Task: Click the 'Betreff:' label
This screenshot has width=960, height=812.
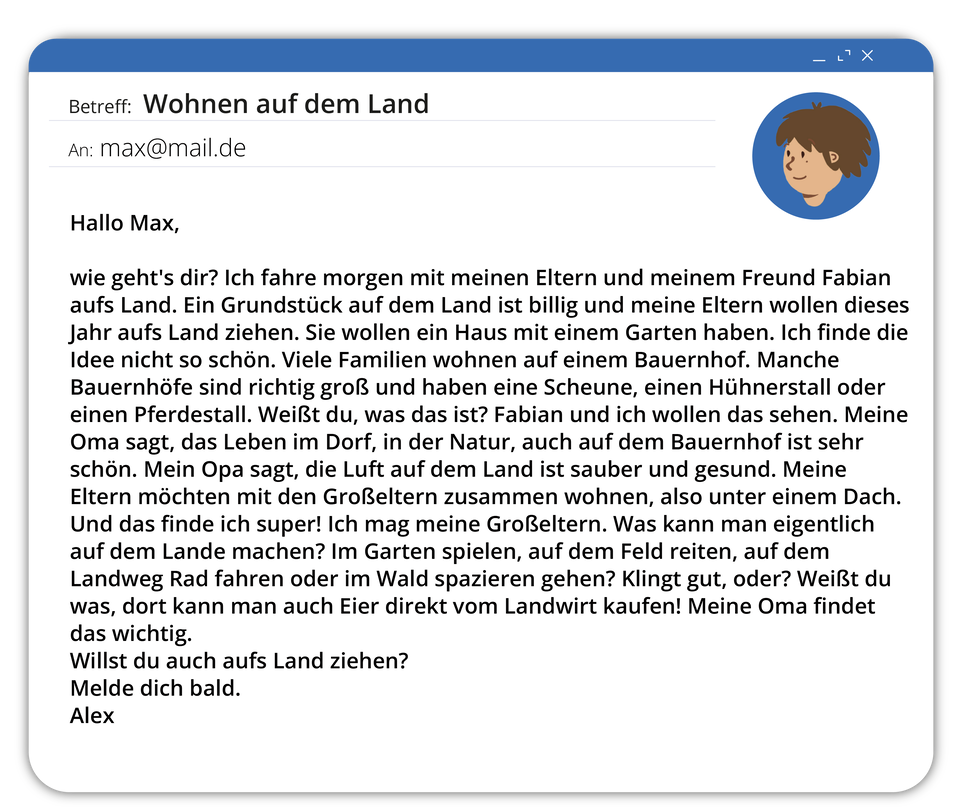Action: point(100,107)
